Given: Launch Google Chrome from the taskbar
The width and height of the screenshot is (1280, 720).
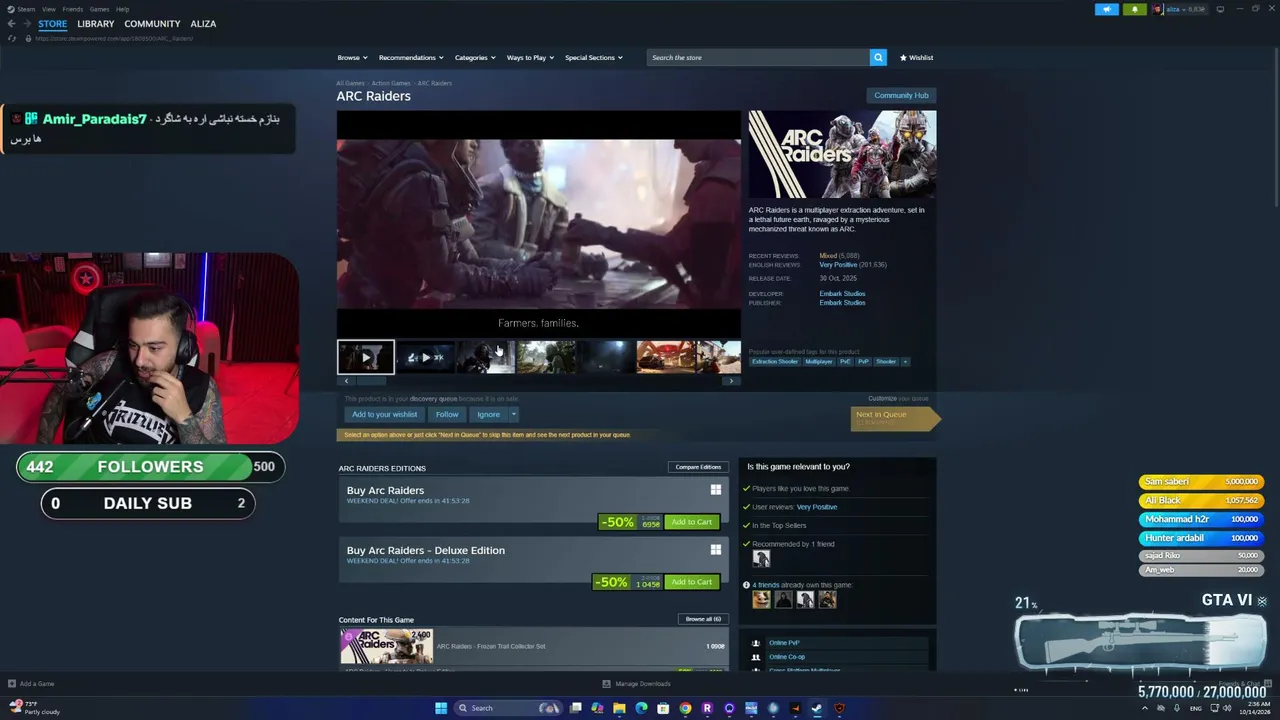Looking at the screenshot, I should click(685, 708).
